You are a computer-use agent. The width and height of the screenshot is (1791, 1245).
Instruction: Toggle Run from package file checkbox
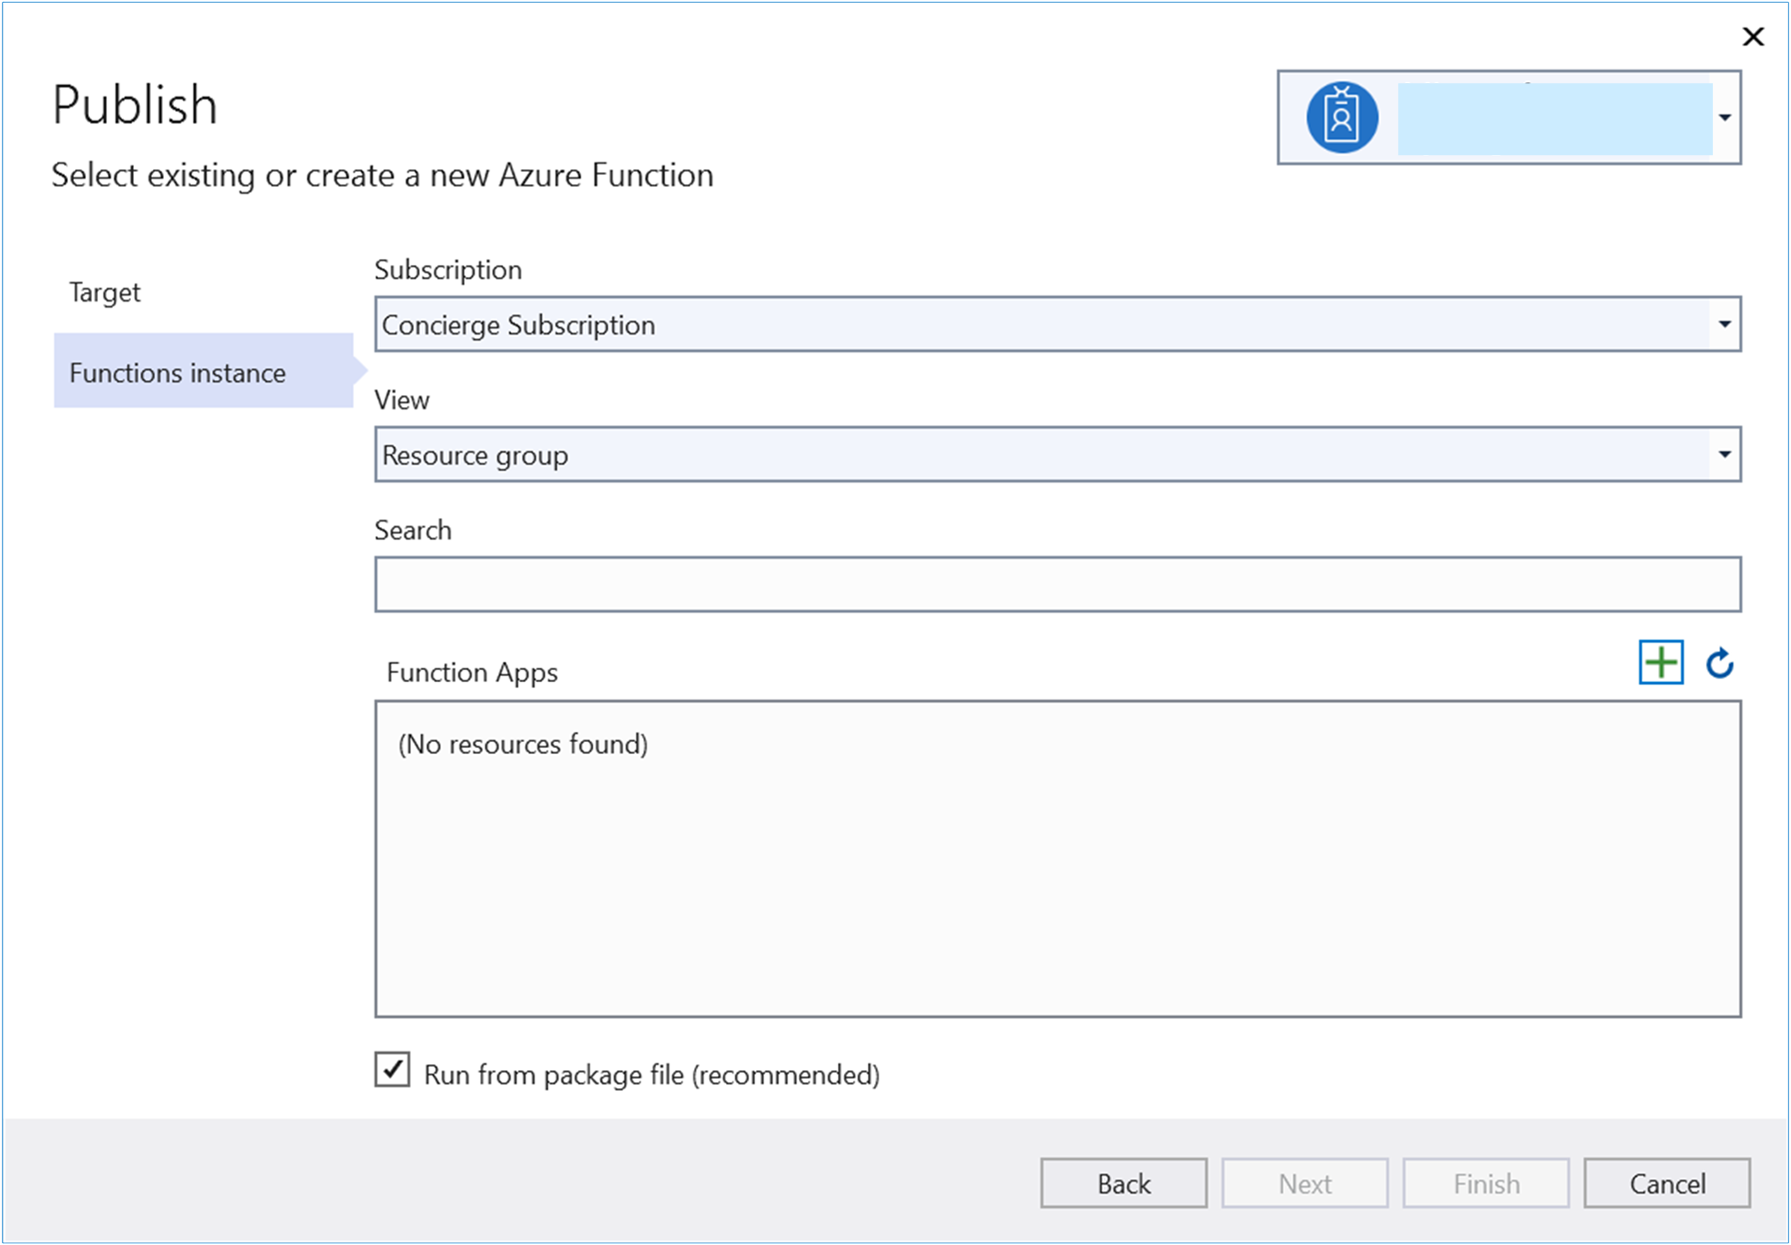pos(392,1070)
